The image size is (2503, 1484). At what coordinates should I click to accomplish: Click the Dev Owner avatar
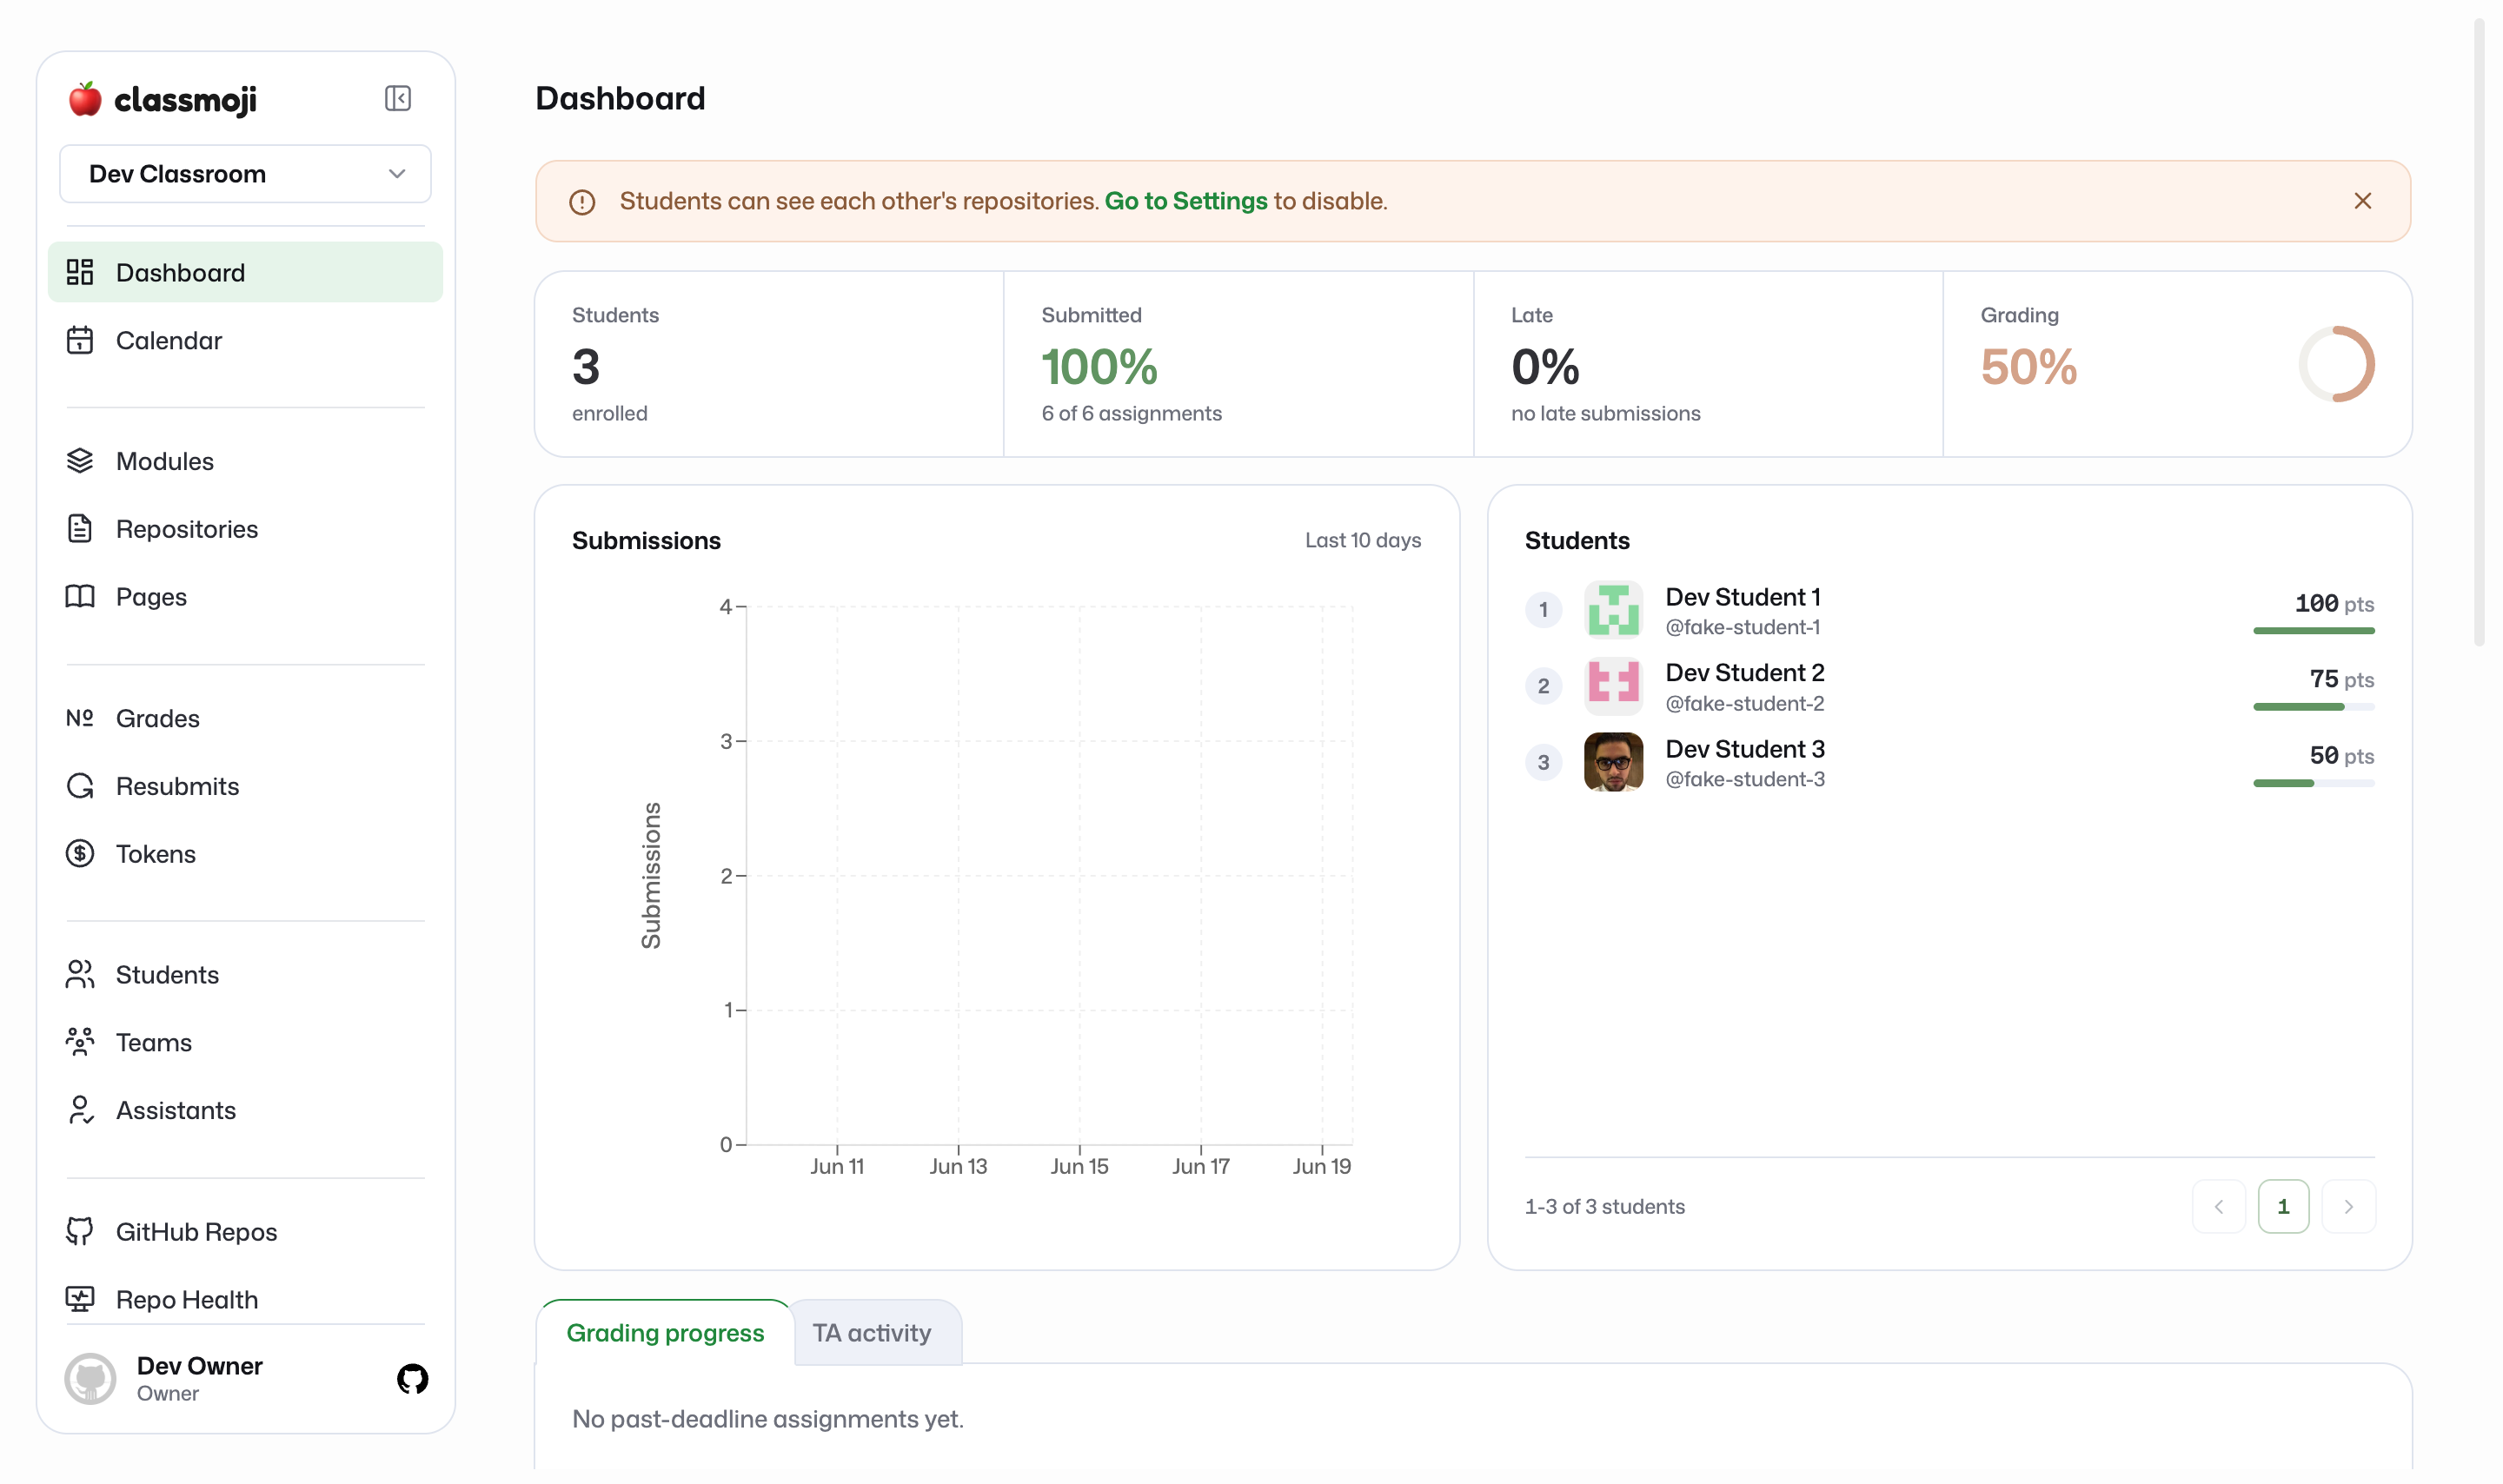tap(90, 1381)
